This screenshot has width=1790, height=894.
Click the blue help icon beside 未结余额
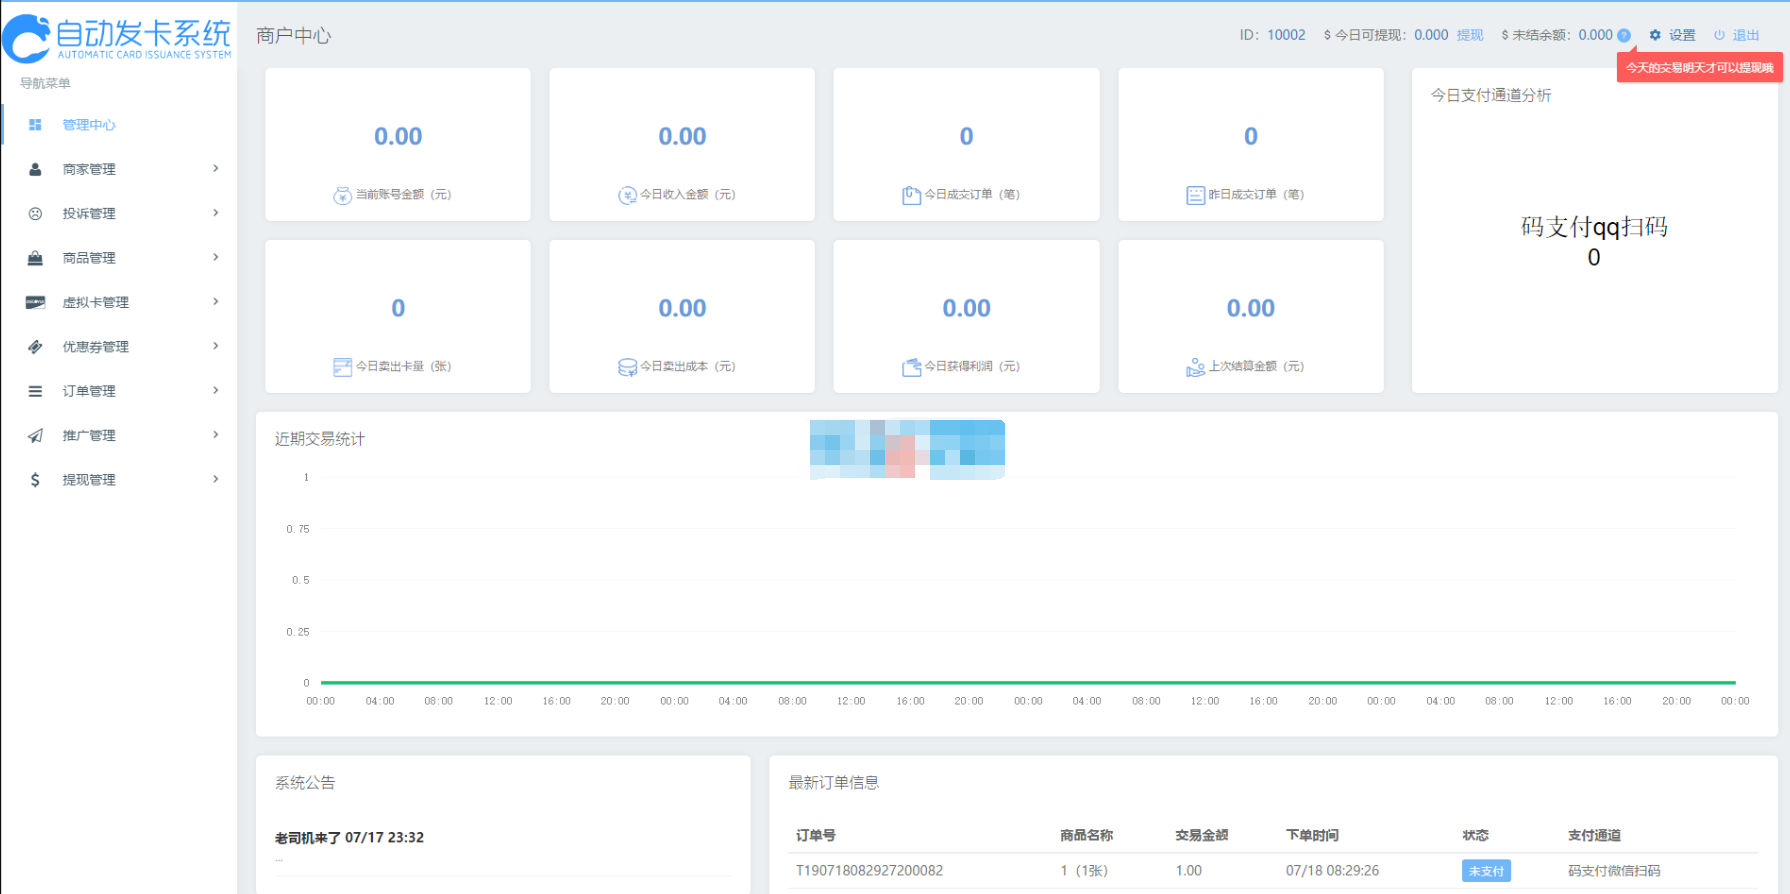[1624, 35]
